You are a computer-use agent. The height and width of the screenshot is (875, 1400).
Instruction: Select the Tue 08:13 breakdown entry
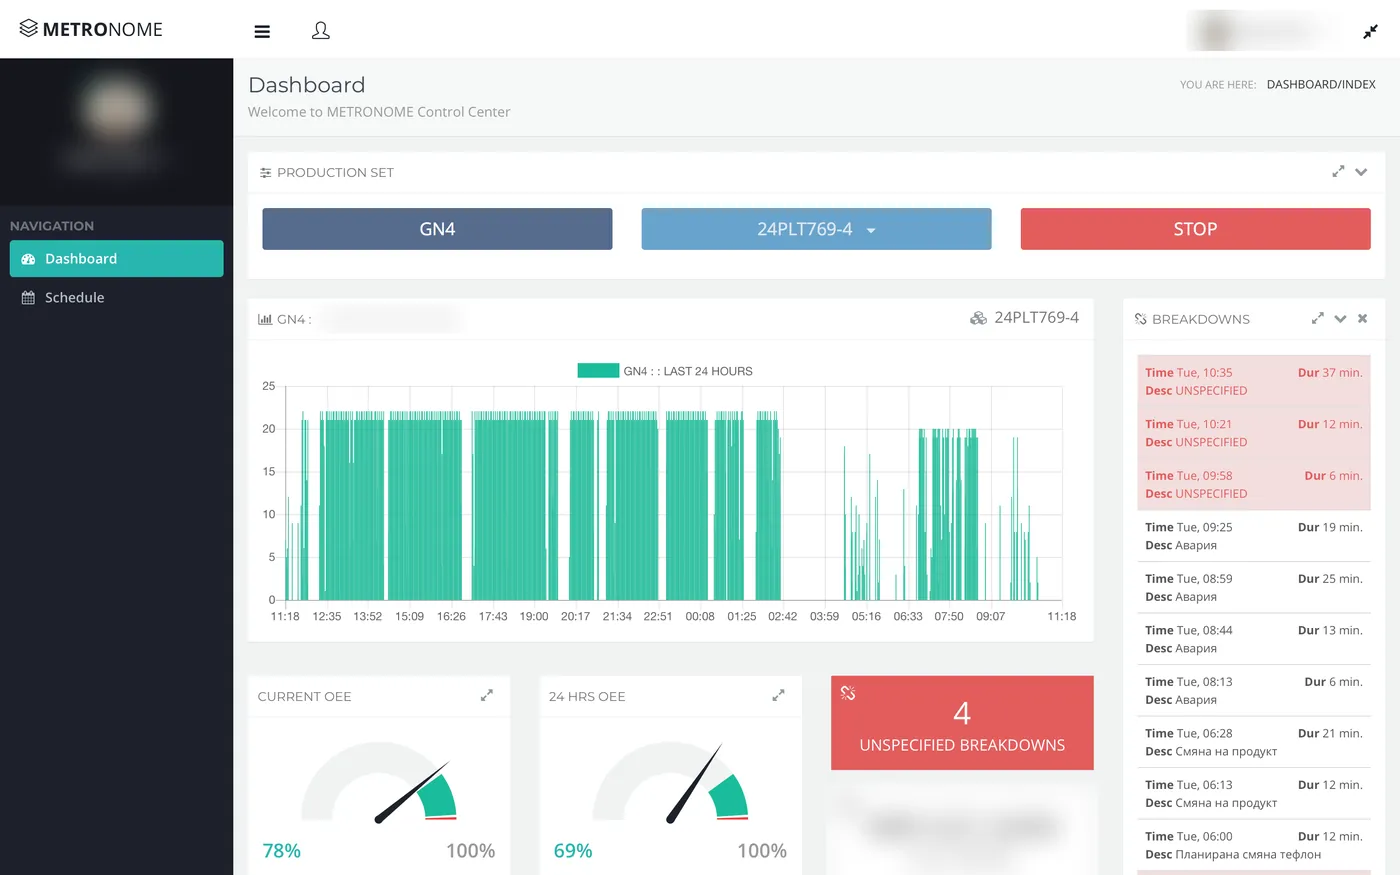click(x=1254, y=690)
